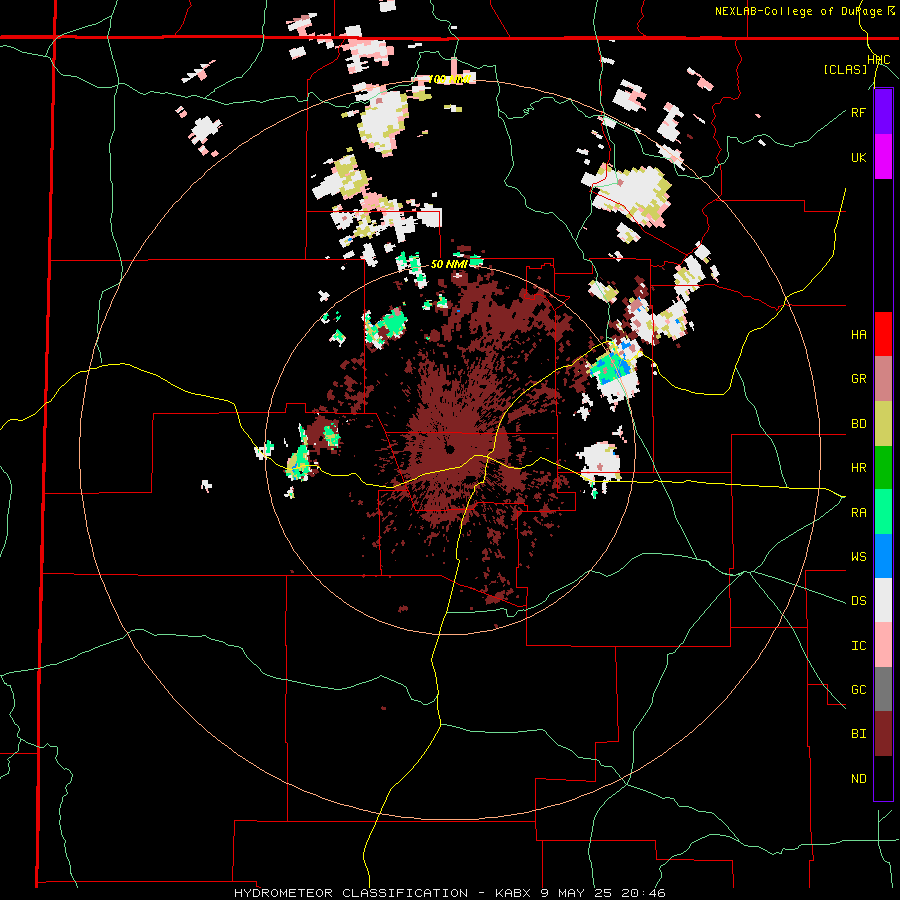Screen dimensions: 900x900
Task: Select the GR legend color block
Action: [883, 379]
